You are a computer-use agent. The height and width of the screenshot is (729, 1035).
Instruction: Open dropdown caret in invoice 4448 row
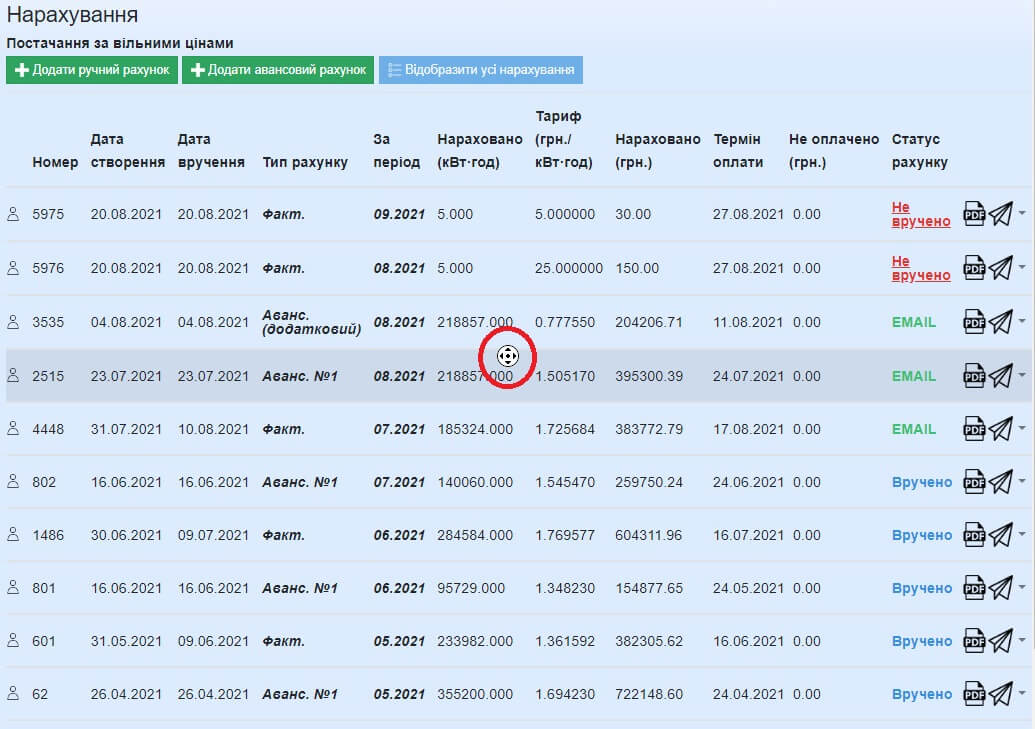(x=1022, y=429)
